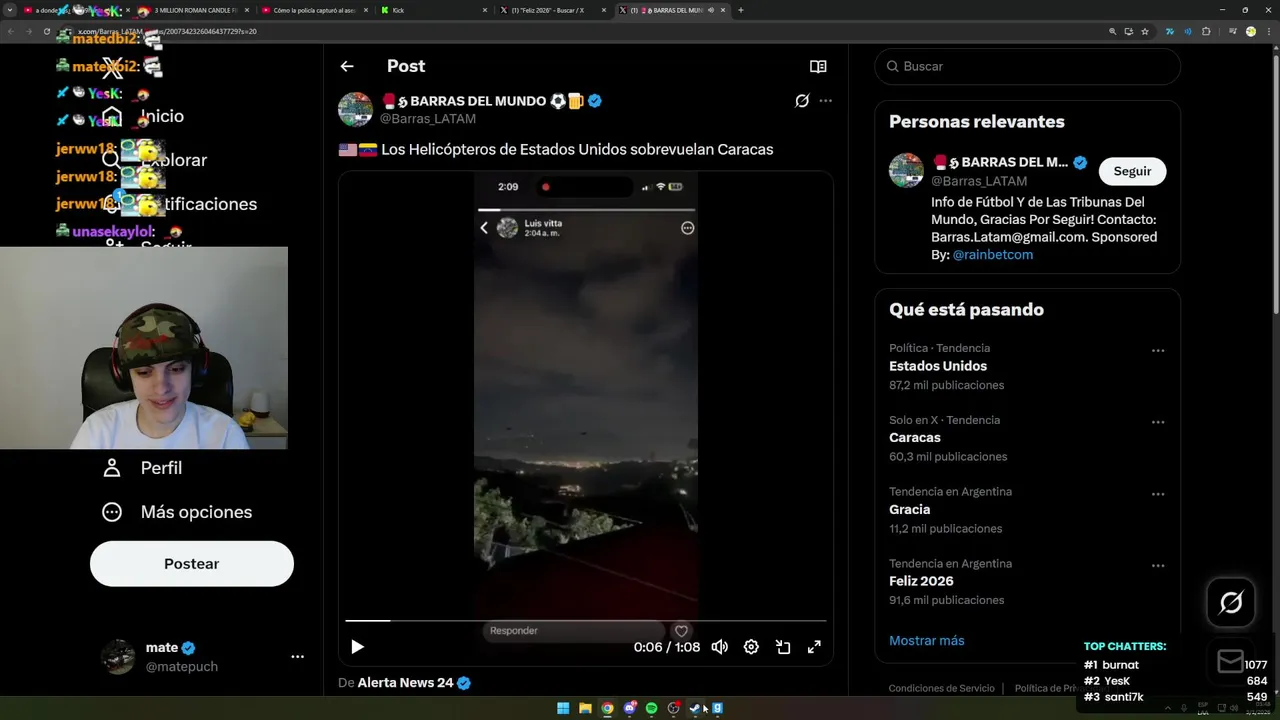This screenshot has height=720, width=1280.
Task: Open Inicio in the sidebar
Action: pos(142,116)
